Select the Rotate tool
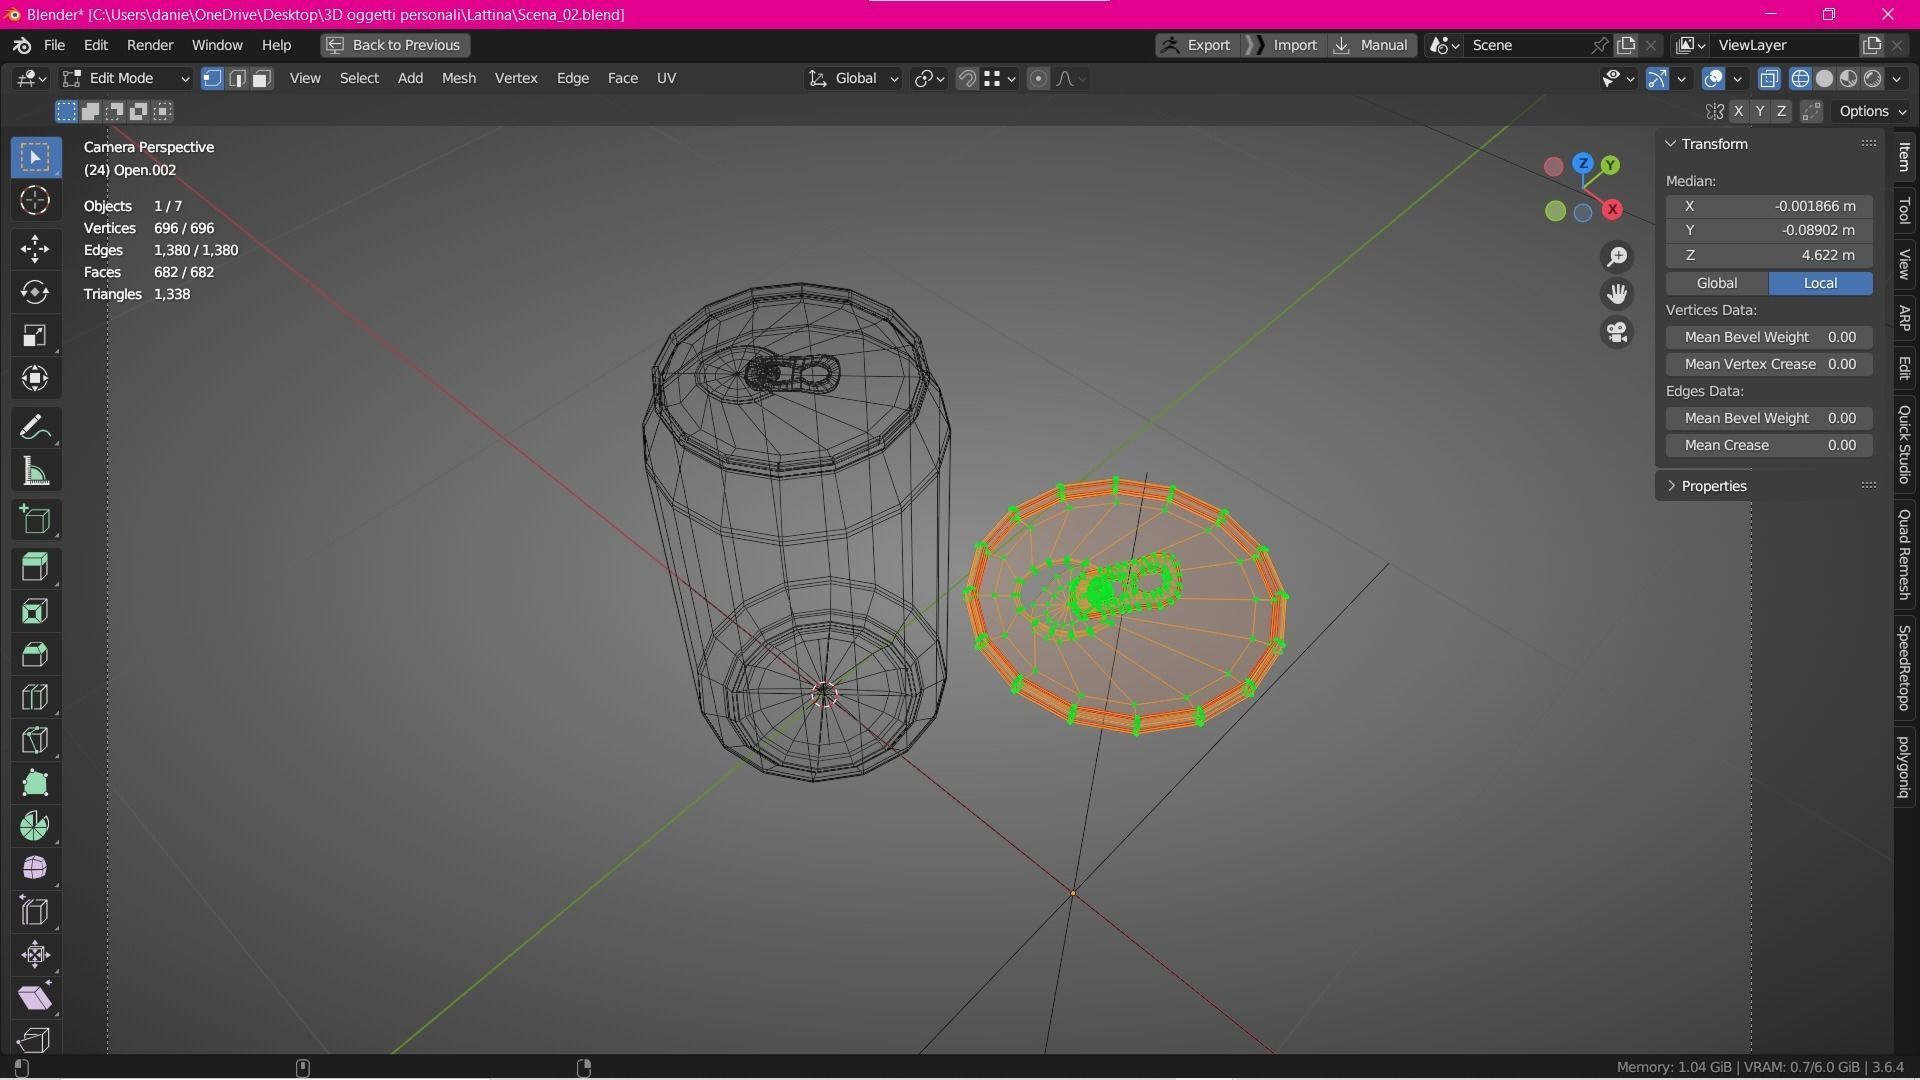1920x1080 pixels. pos(35,292)
